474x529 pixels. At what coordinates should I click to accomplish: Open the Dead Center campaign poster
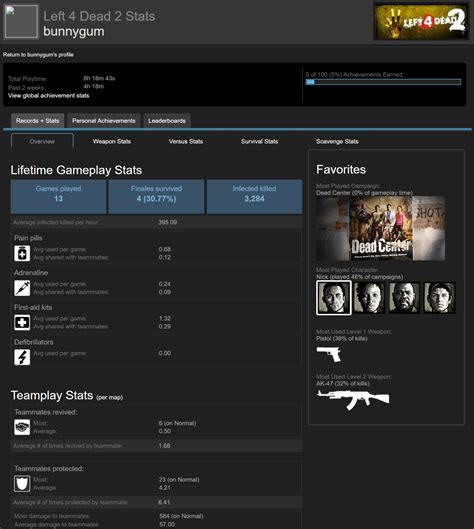[x=381, y=228]
